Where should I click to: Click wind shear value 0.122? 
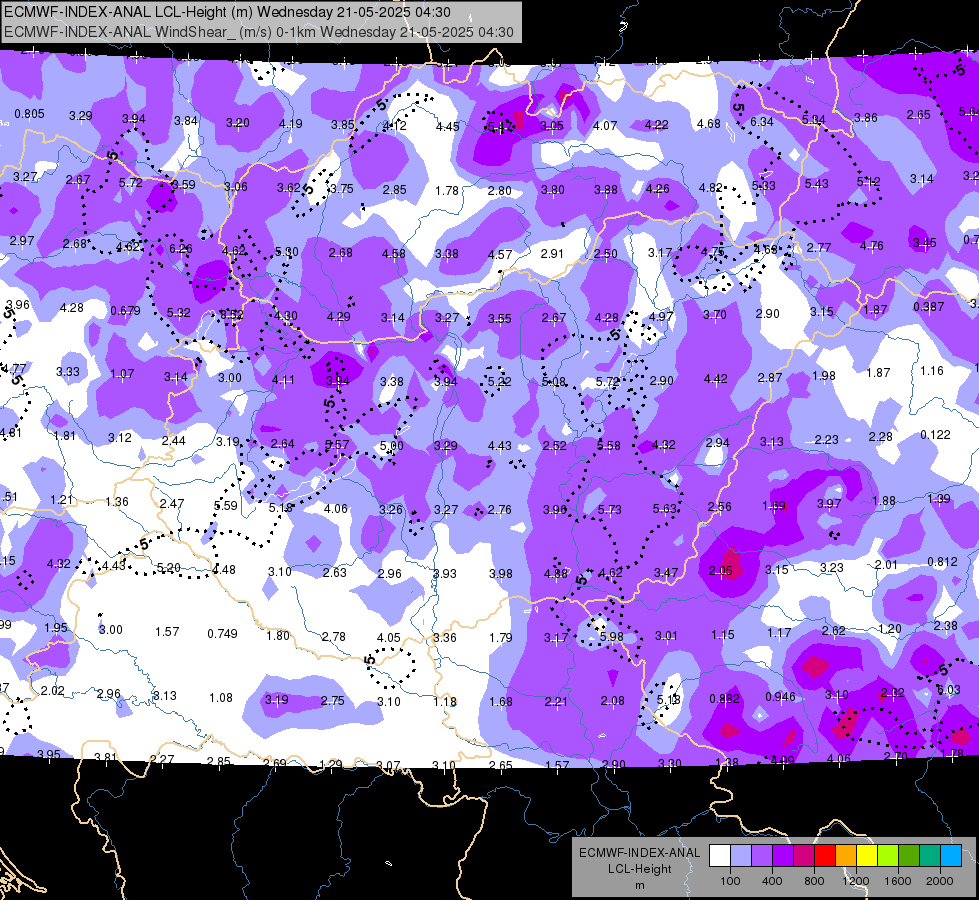935,435
